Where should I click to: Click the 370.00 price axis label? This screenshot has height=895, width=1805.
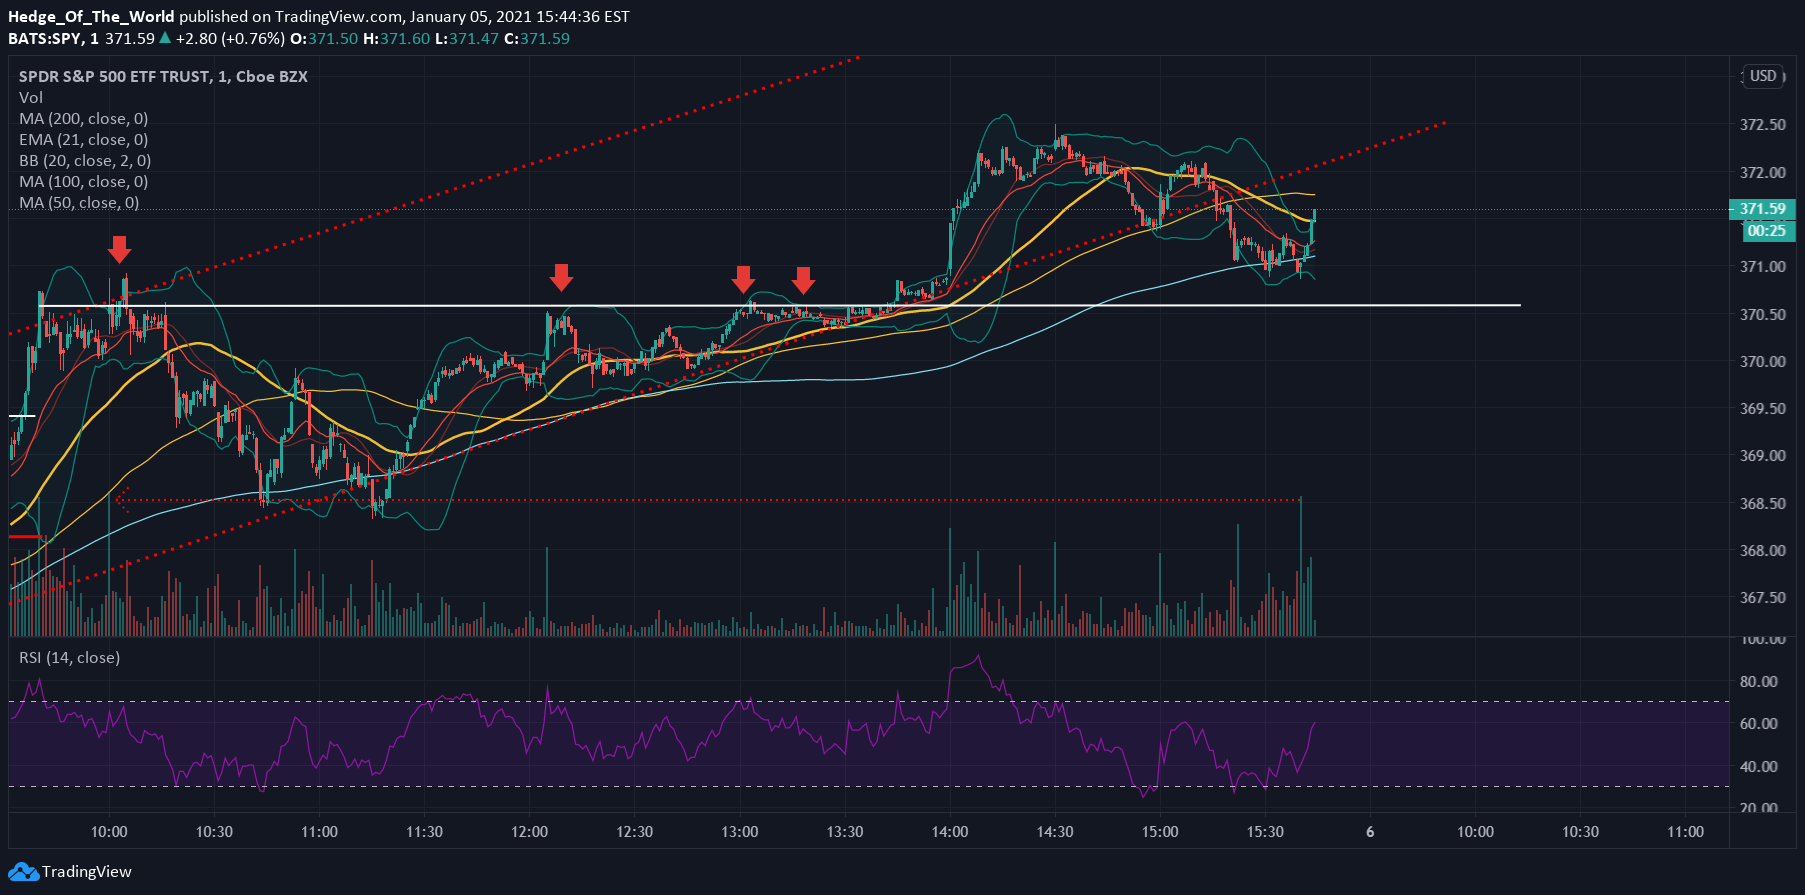(1763, 362)
